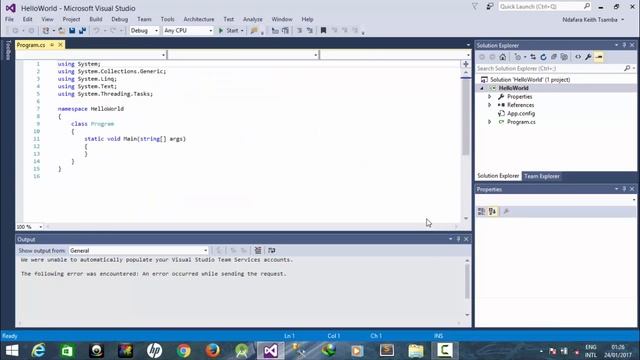Click the Output panel vertical scrollbar thumb
This screenshot has height=360, width=640.
pyautogui.click(x=467, y=282)
